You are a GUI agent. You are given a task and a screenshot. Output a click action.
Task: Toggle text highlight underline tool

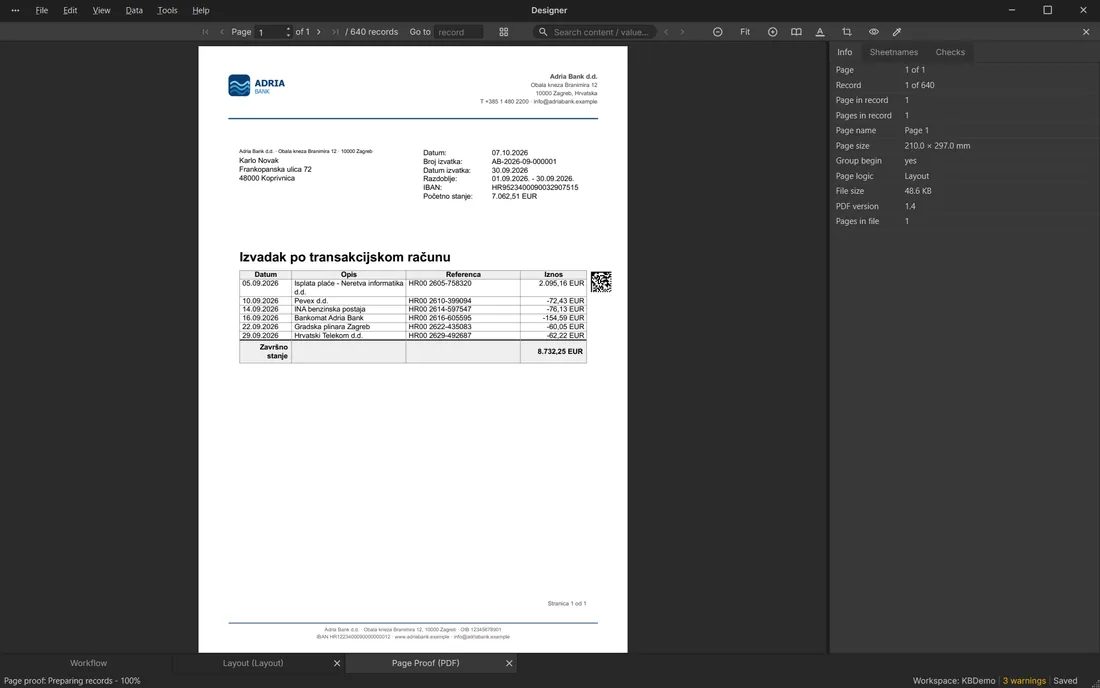(x=820, y=32)
